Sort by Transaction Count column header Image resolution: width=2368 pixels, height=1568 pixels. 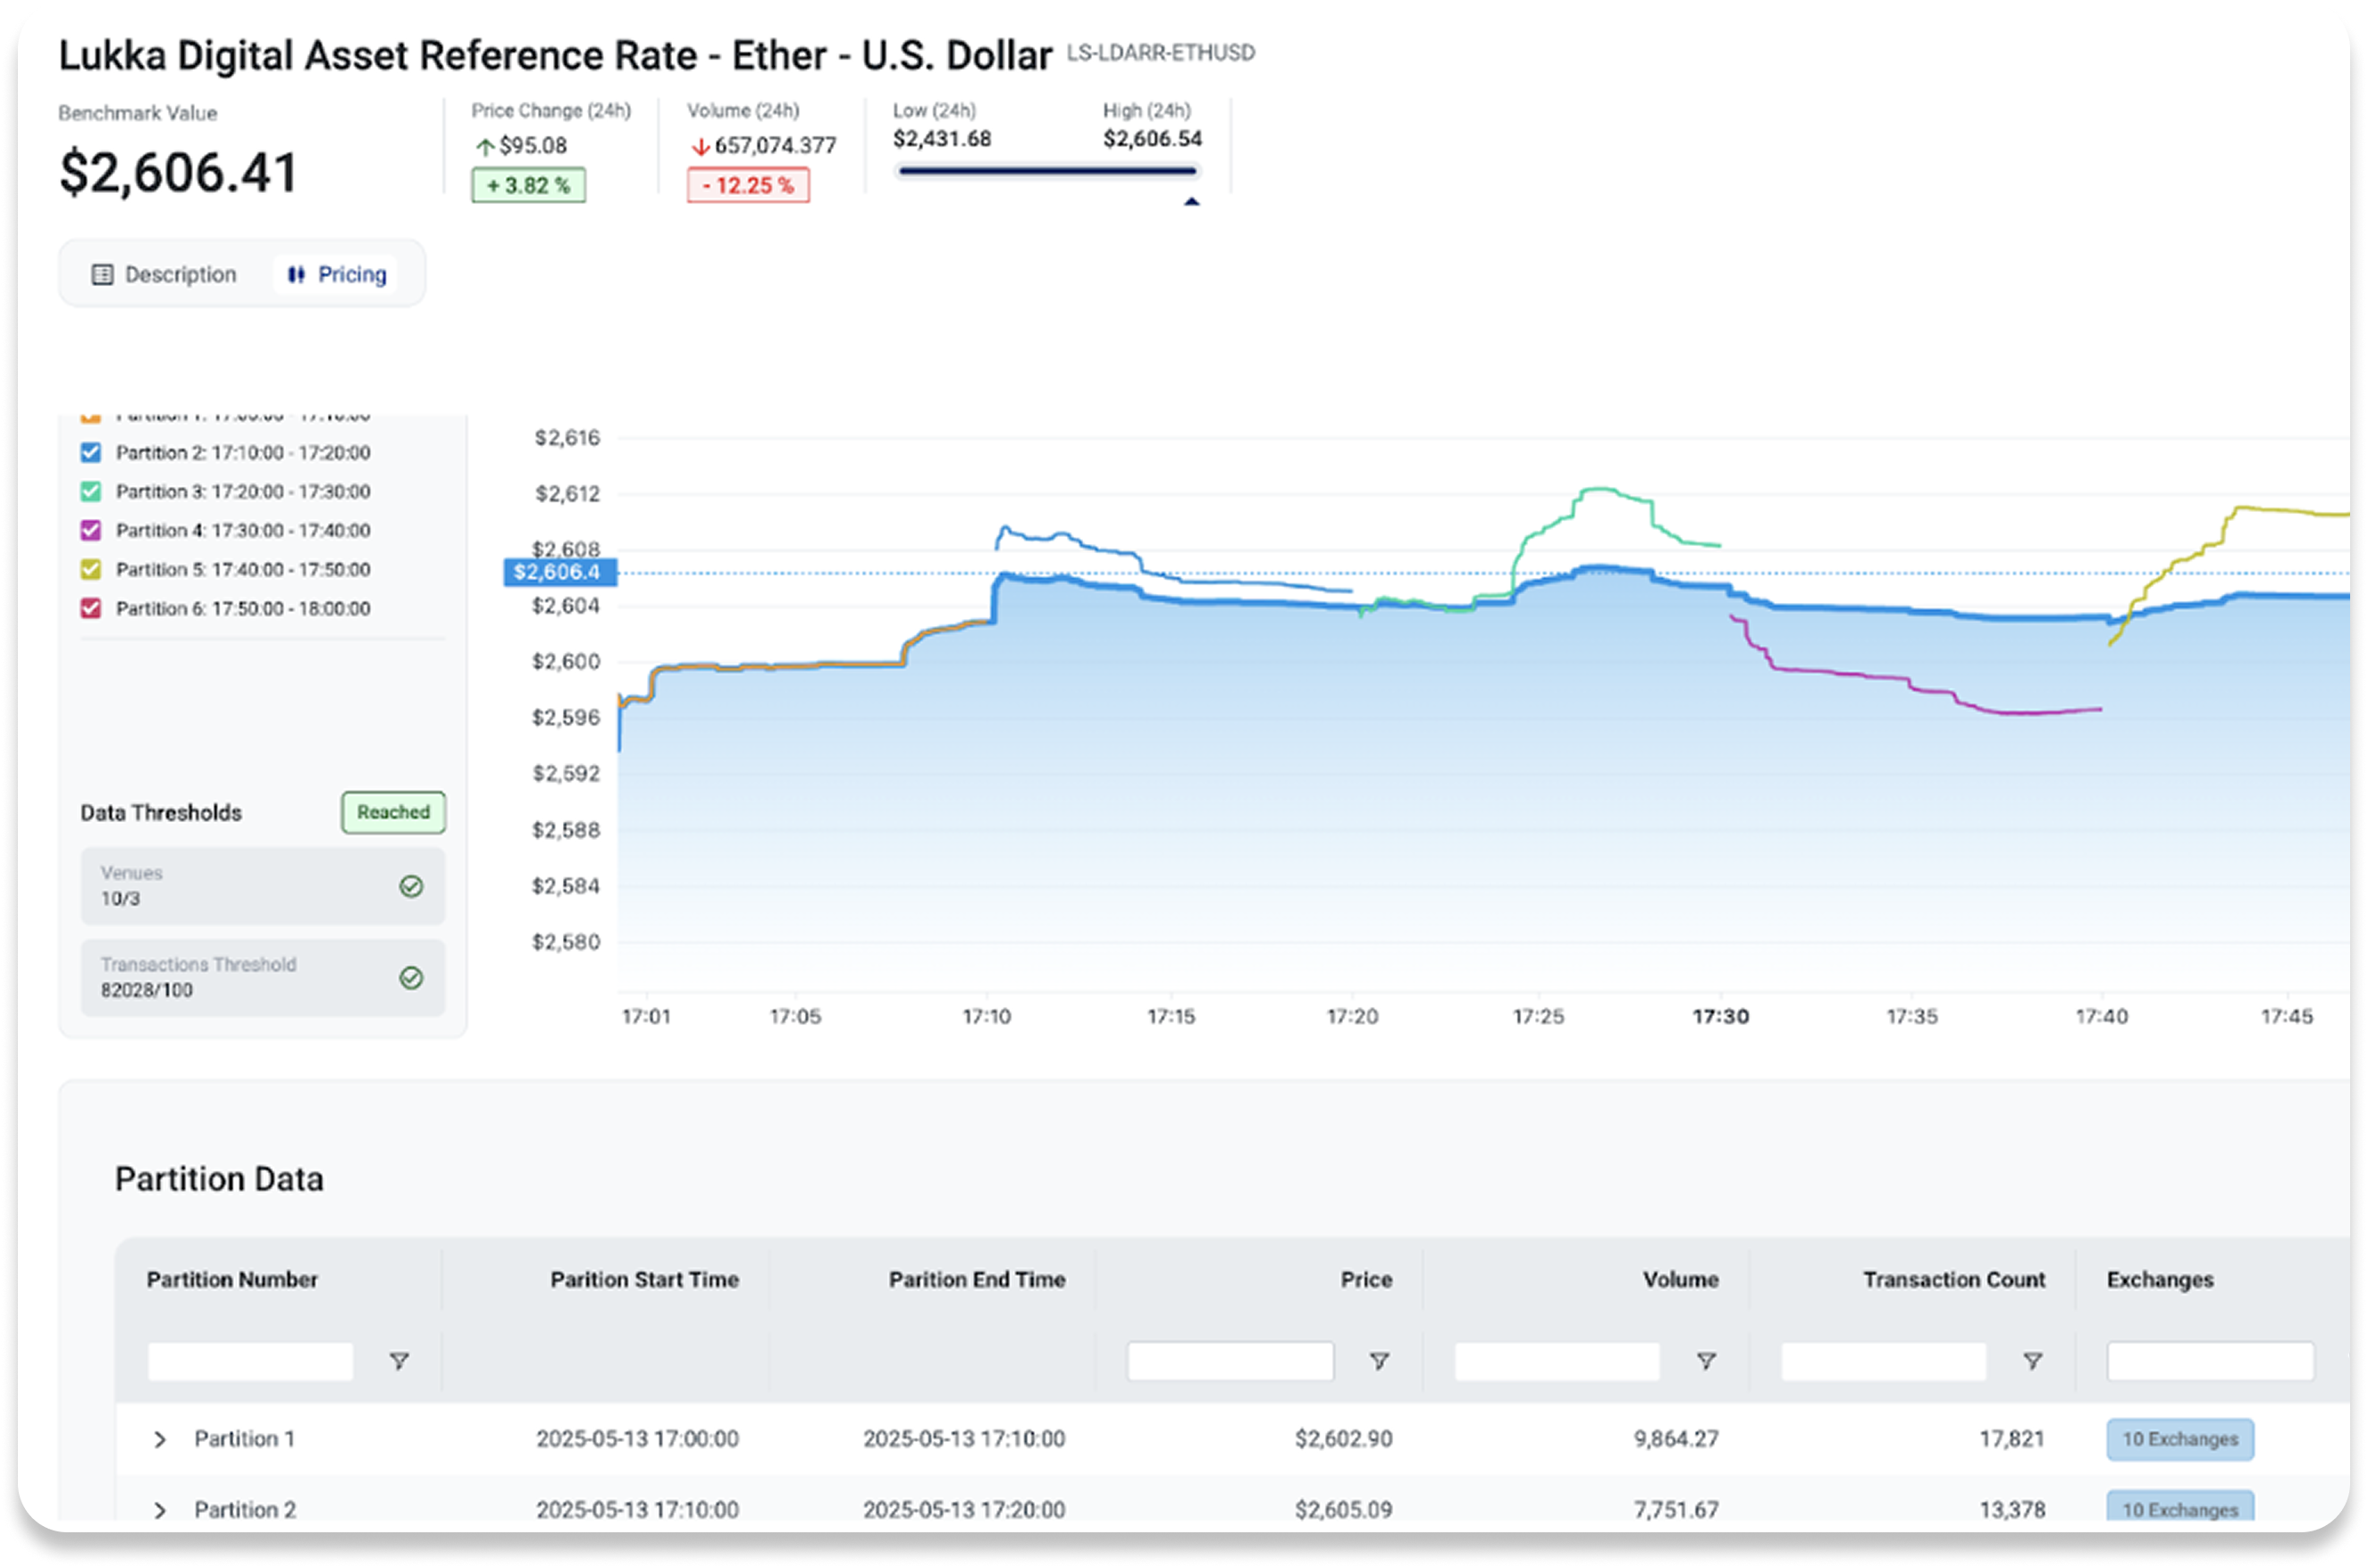coord(1954,1279)
